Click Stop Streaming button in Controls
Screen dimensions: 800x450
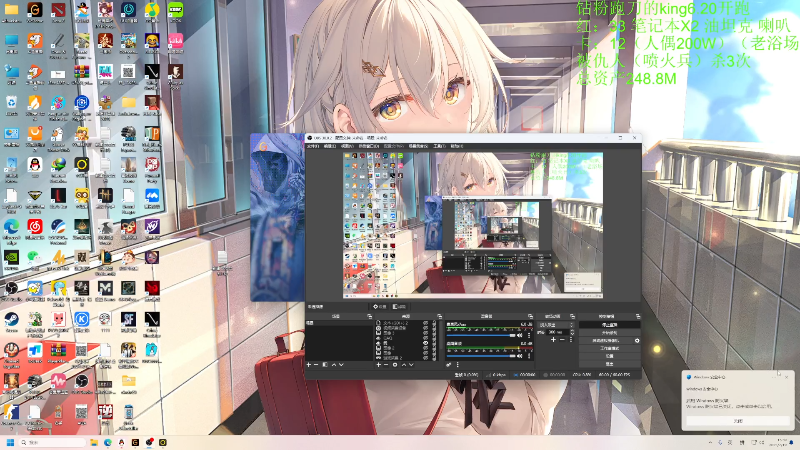click(610, 324)
